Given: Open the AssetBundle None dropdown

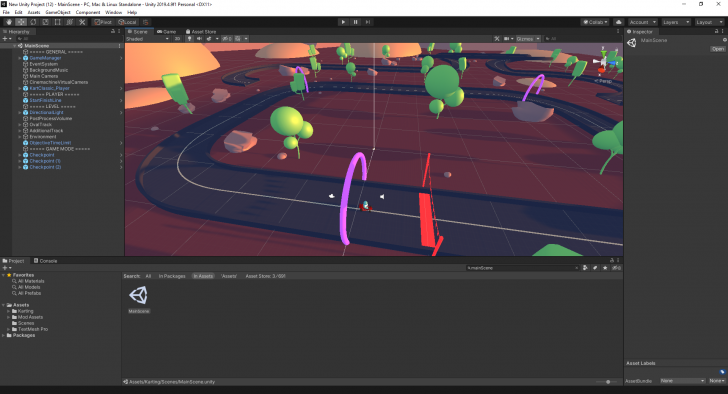Looking at the screenshot, I should tap(682, 381).
